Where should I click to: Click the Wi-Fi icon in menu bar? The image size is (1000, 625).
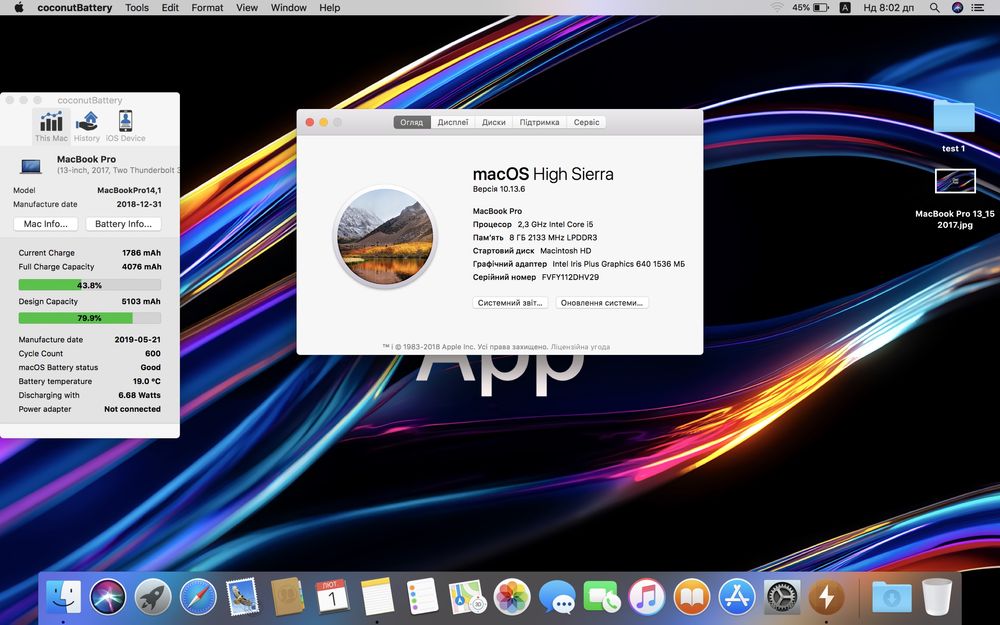[776, 8]
